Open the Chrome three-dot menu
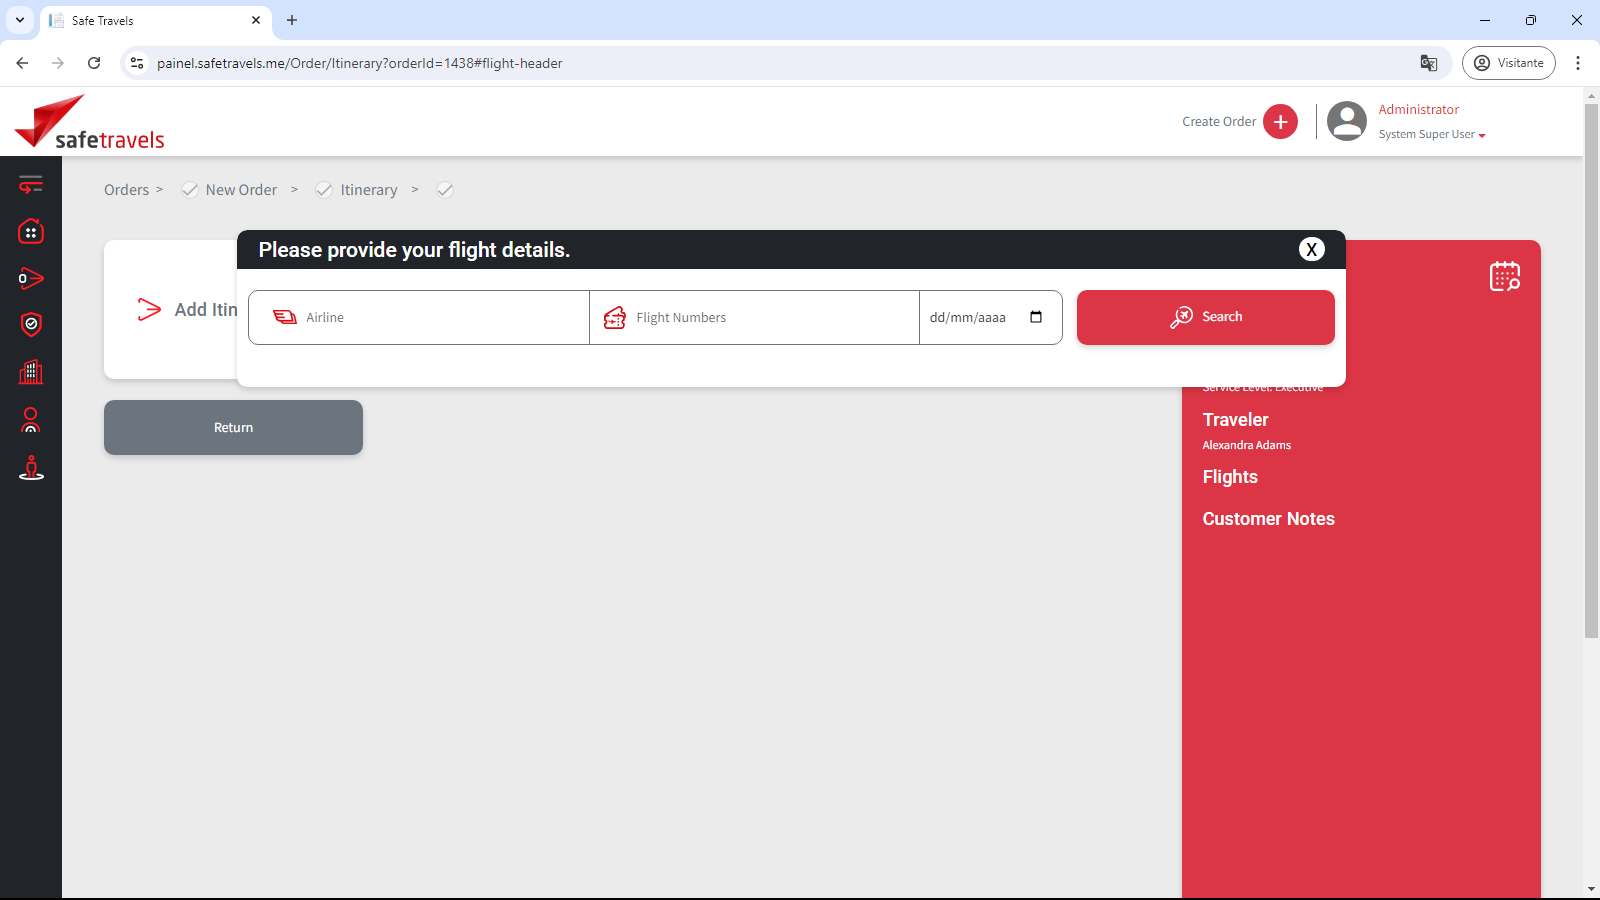1600x900 pixels. pos(1578,63)
